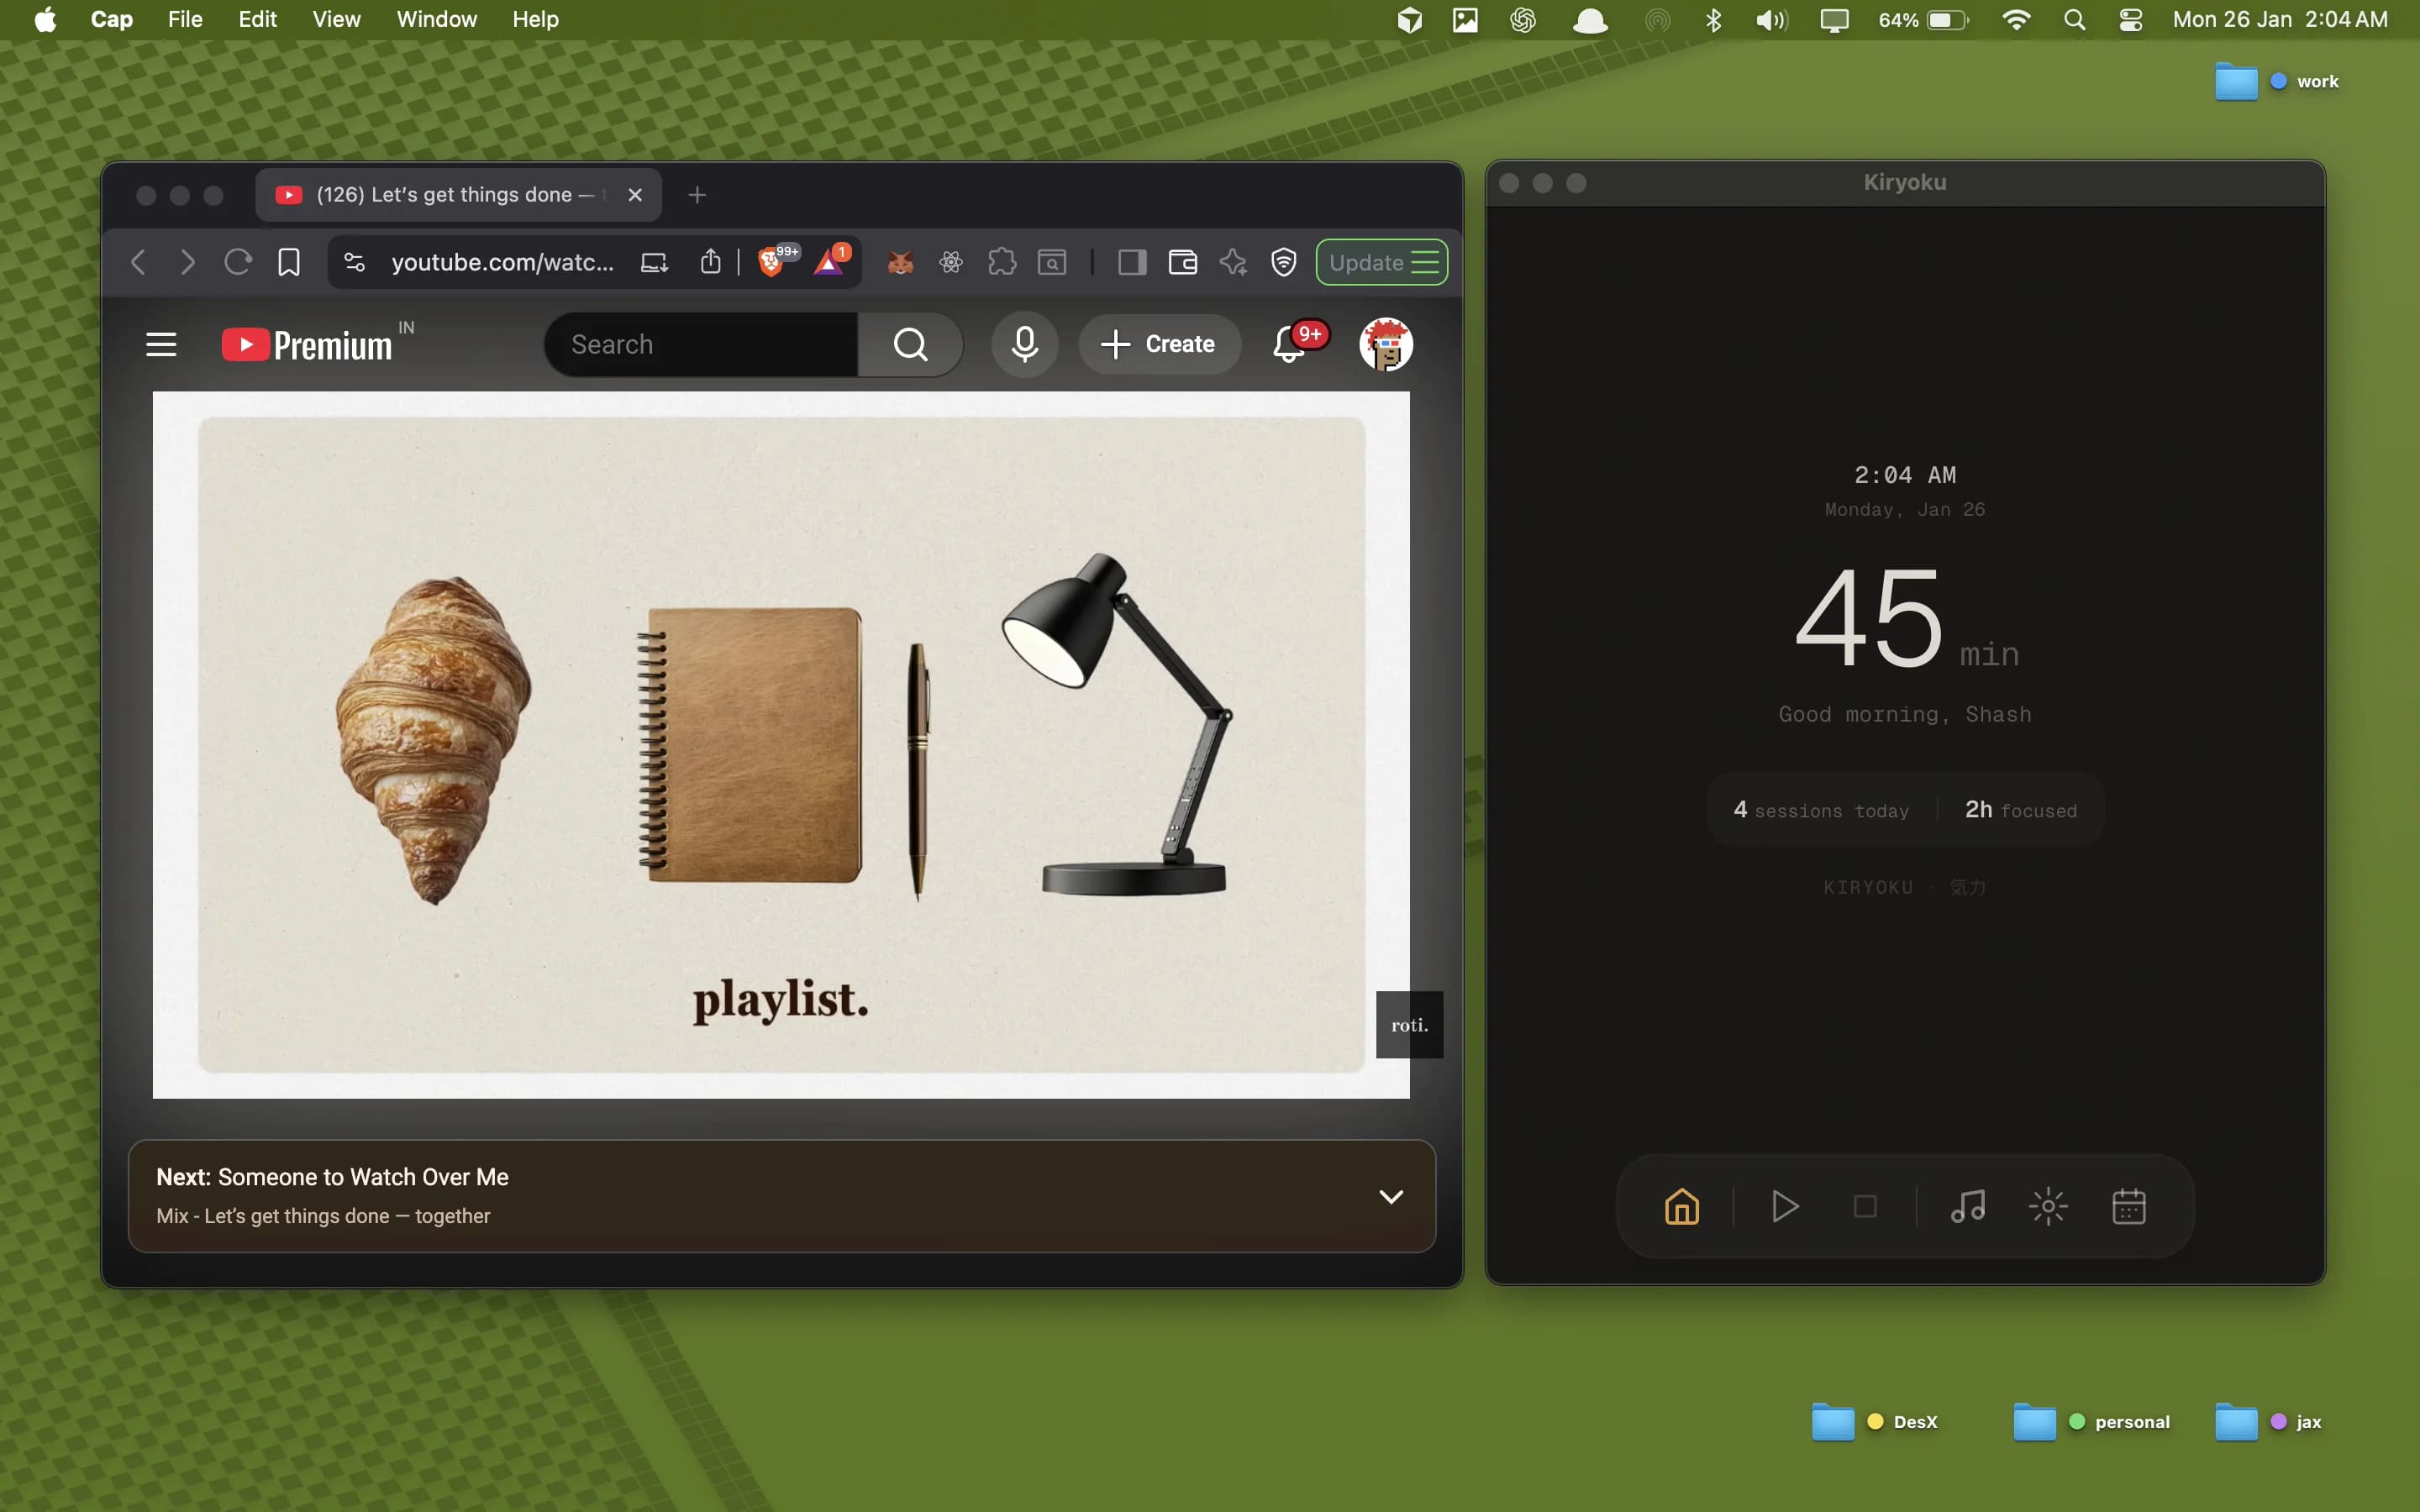Open Kiryoku settings gear icon
Image resolution: width=2420 pixels, height=1512 pixels.
(x=2047, y=1206)
